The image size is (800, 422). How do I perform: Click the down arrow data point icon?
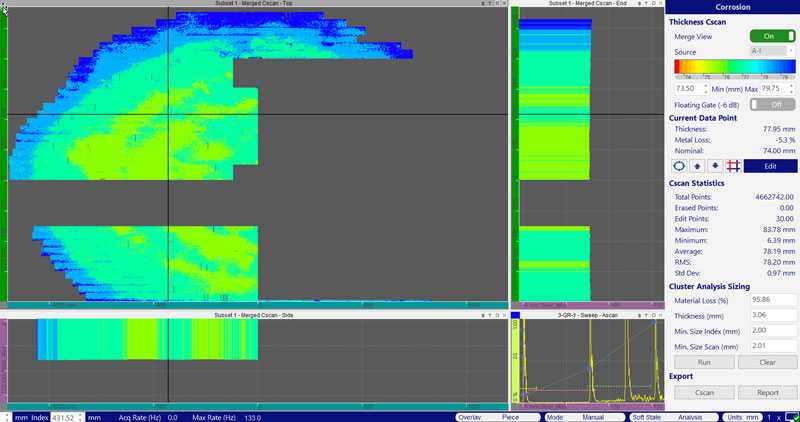click(714, 166)
